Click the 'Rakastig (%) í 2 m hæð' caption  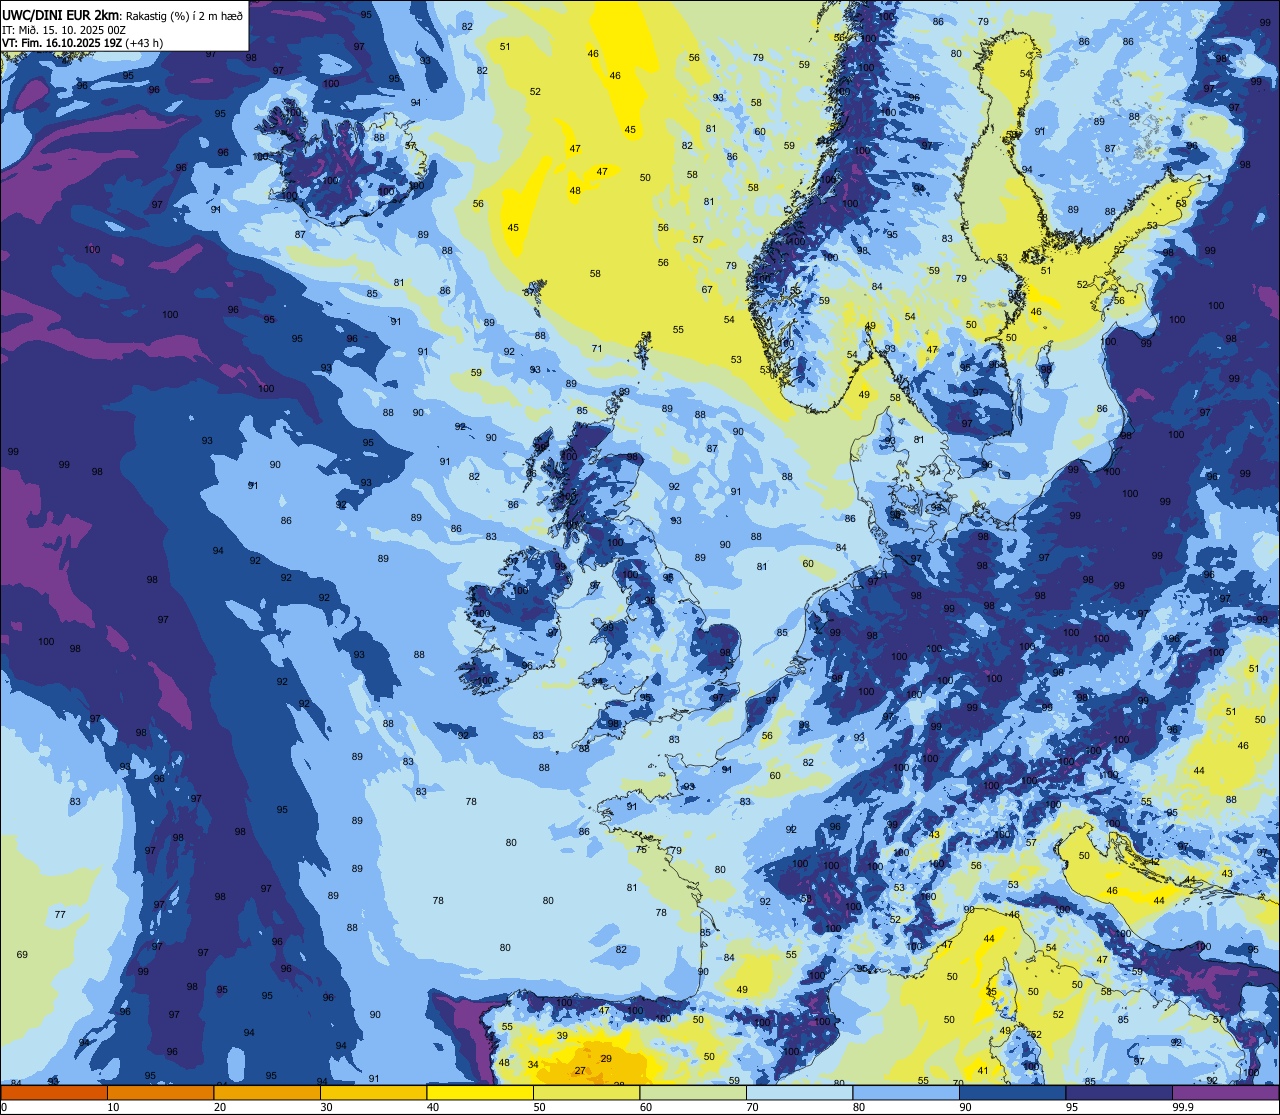click(183, 16)
